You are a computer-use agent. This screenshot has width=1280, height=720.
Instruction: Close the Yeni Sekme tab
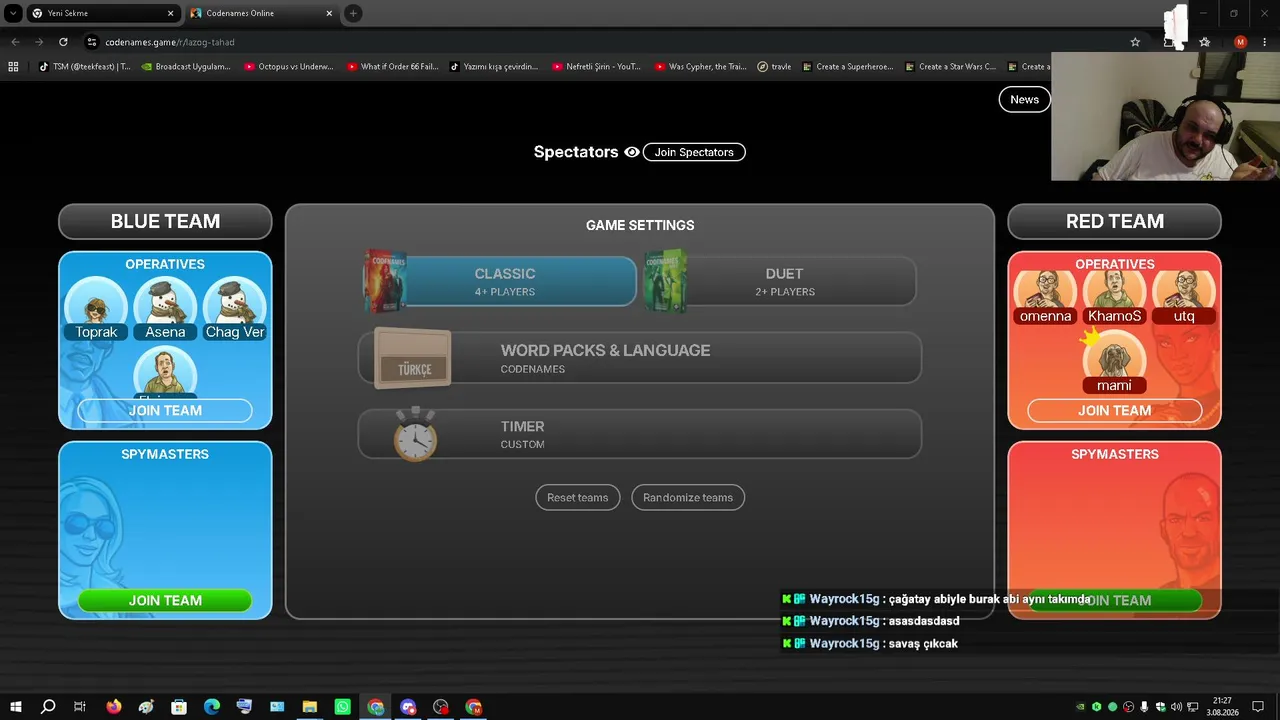point(170,13)
